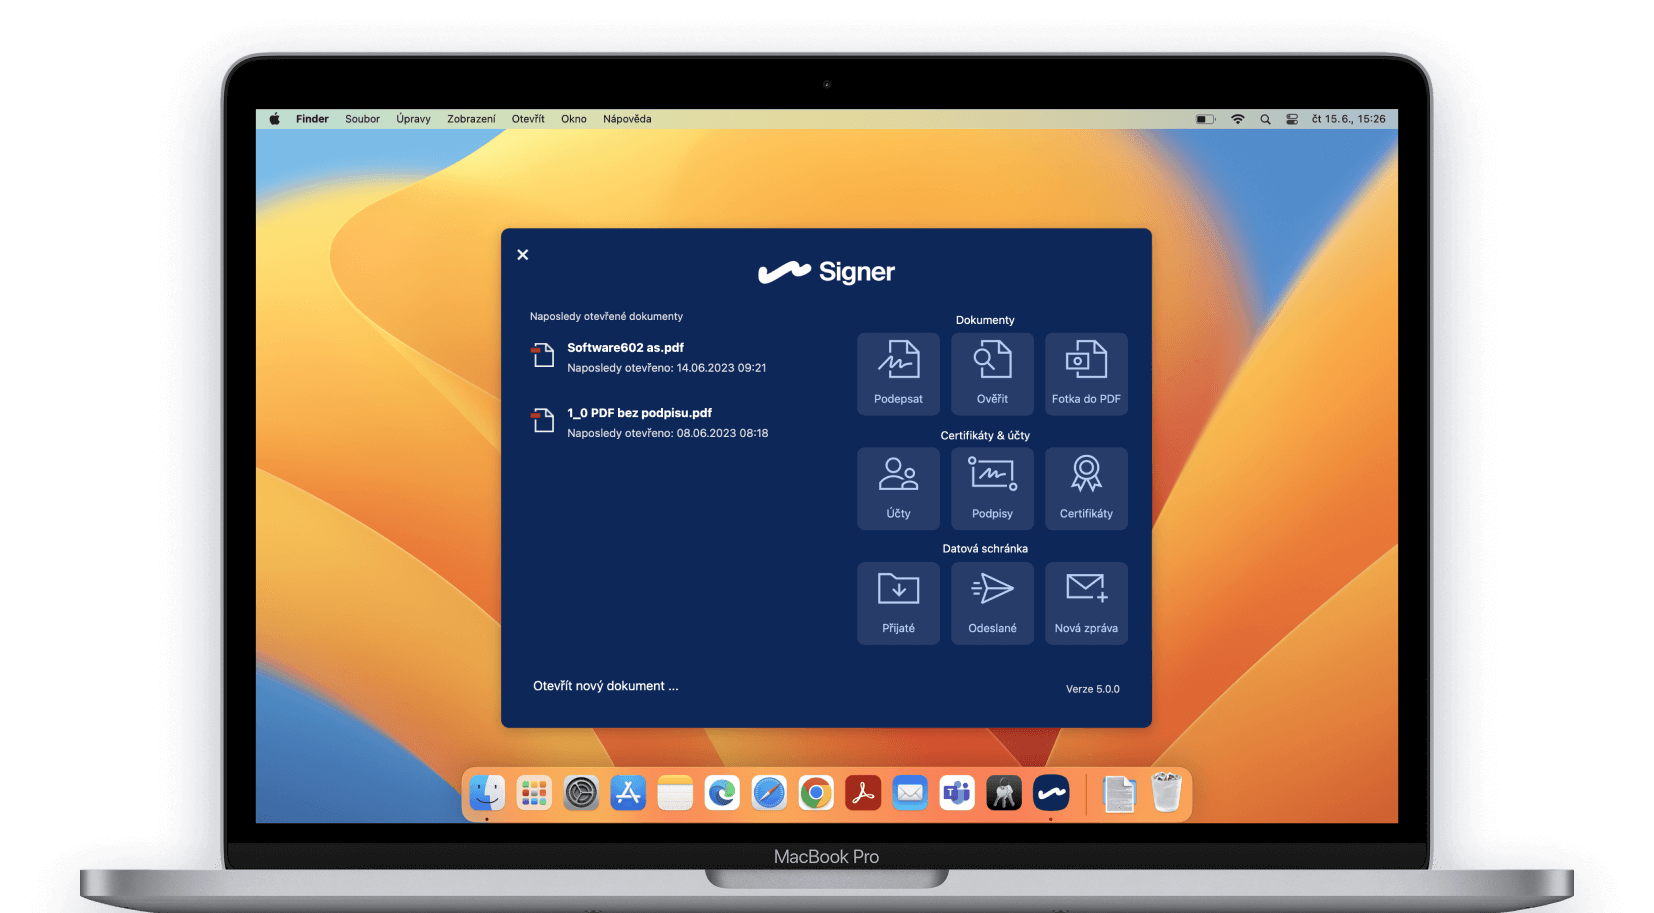Image resolution: width=1654 pixels, height=913 pixels.
Task: Open the recent file Software602 as.pdf
Action: [625, 347]
